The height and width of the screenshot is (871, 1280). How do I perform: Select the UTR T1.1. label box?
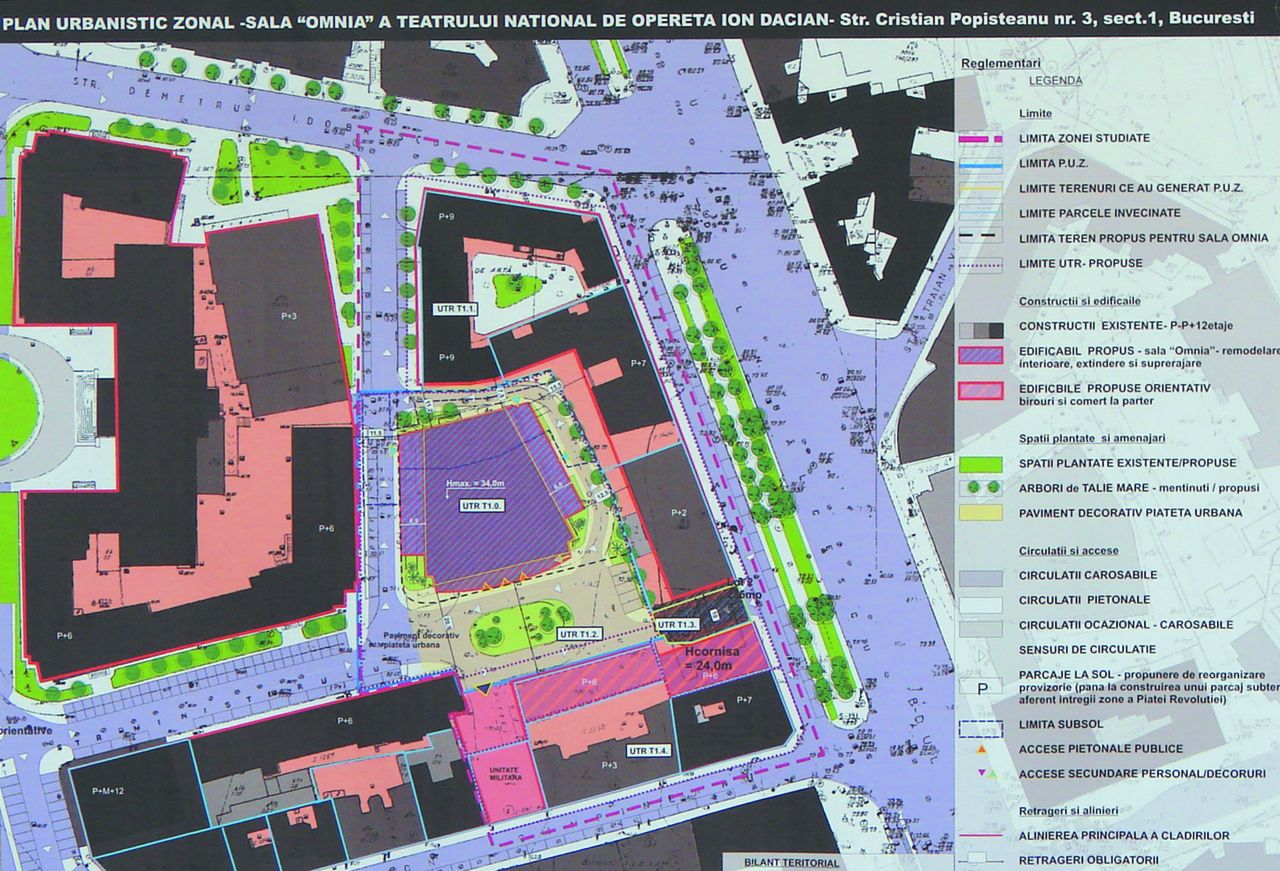(x=456, y=308)
